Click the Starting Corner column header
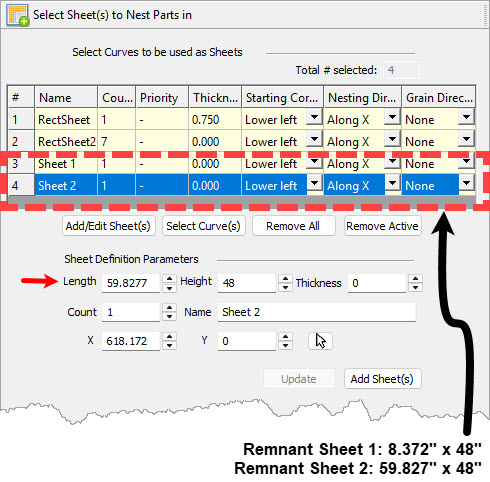490x482 pixels. coord(283,97)
